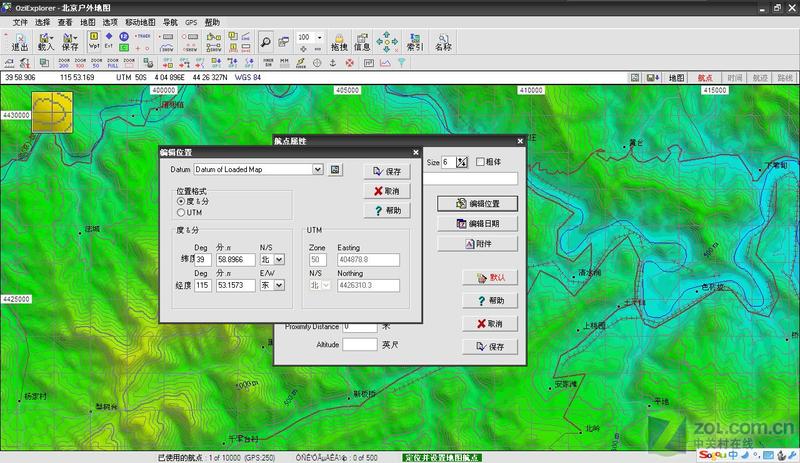Open the 帮助 menu in the menu bar
This screenshot has width=800, height=463.
(212, 22)
